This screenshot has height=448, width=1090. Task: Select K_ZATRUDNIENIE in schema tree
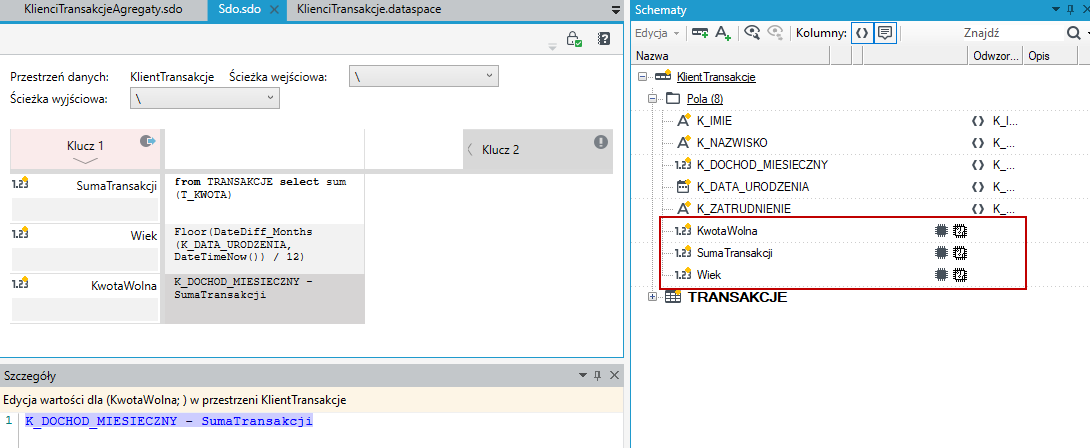click(x=744, y=209)
